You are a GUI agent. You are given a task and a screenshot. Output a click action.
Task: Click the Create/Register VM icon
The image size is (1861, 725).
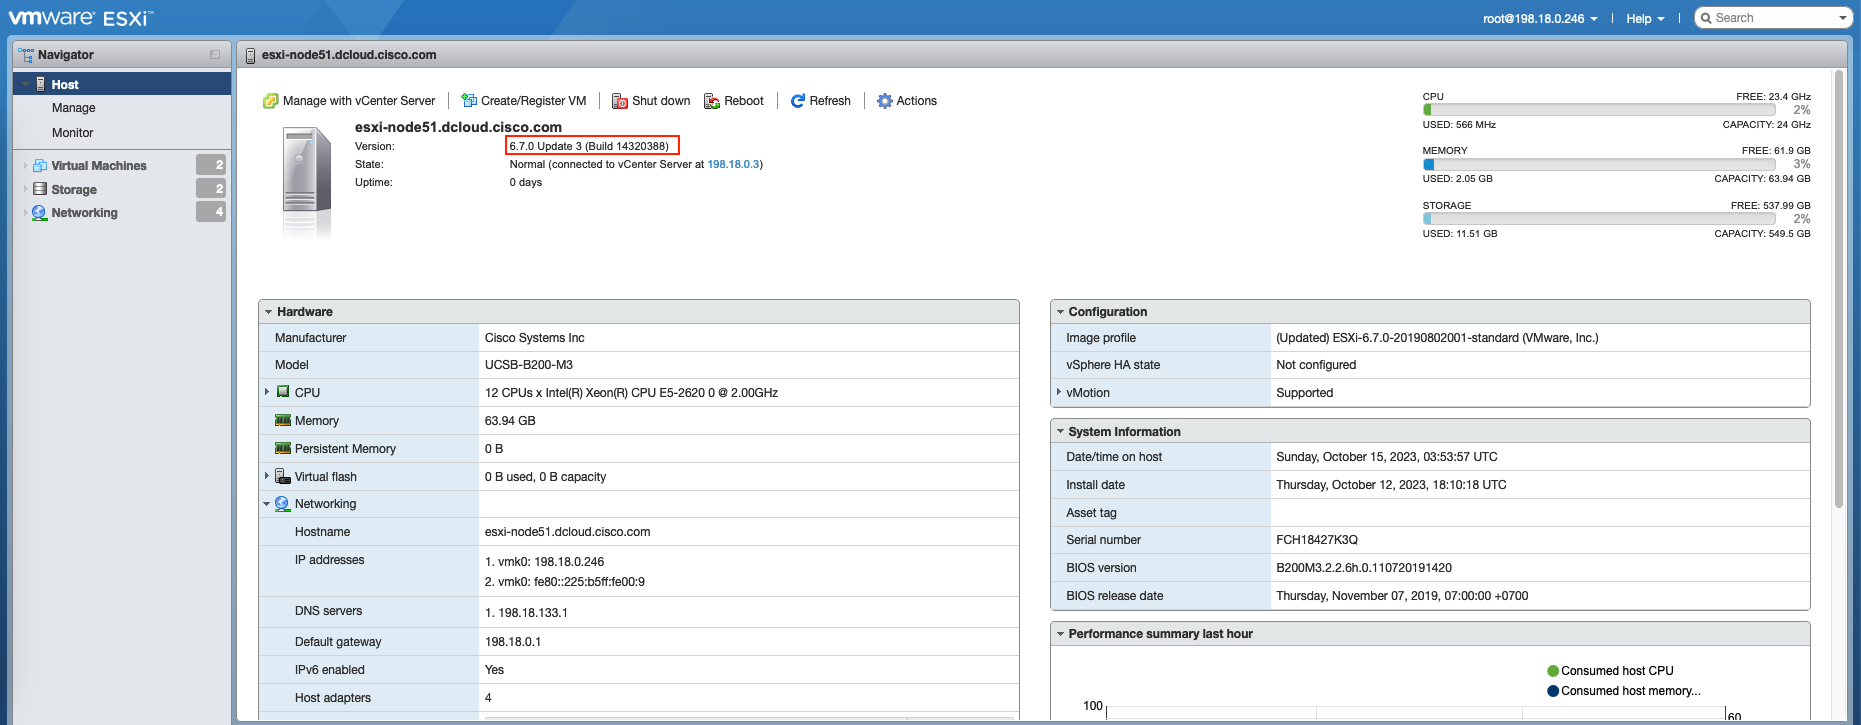click(469, 101)
